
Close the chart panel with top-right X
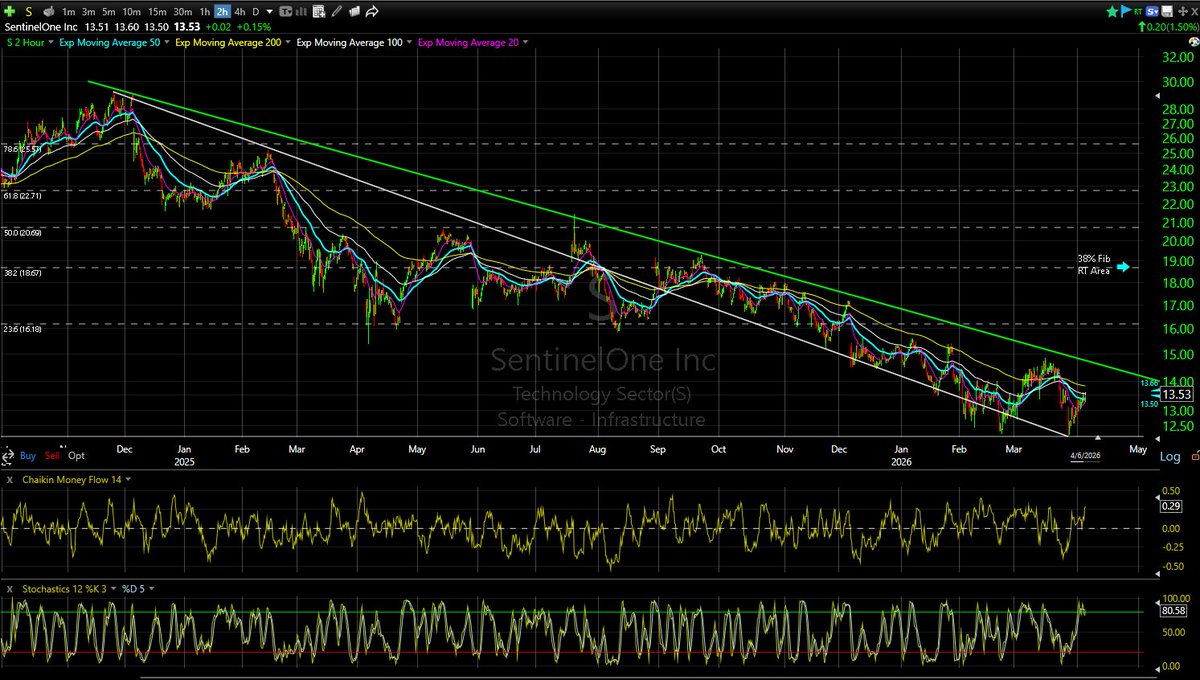pyautogui.click(x=1194, y=11)
